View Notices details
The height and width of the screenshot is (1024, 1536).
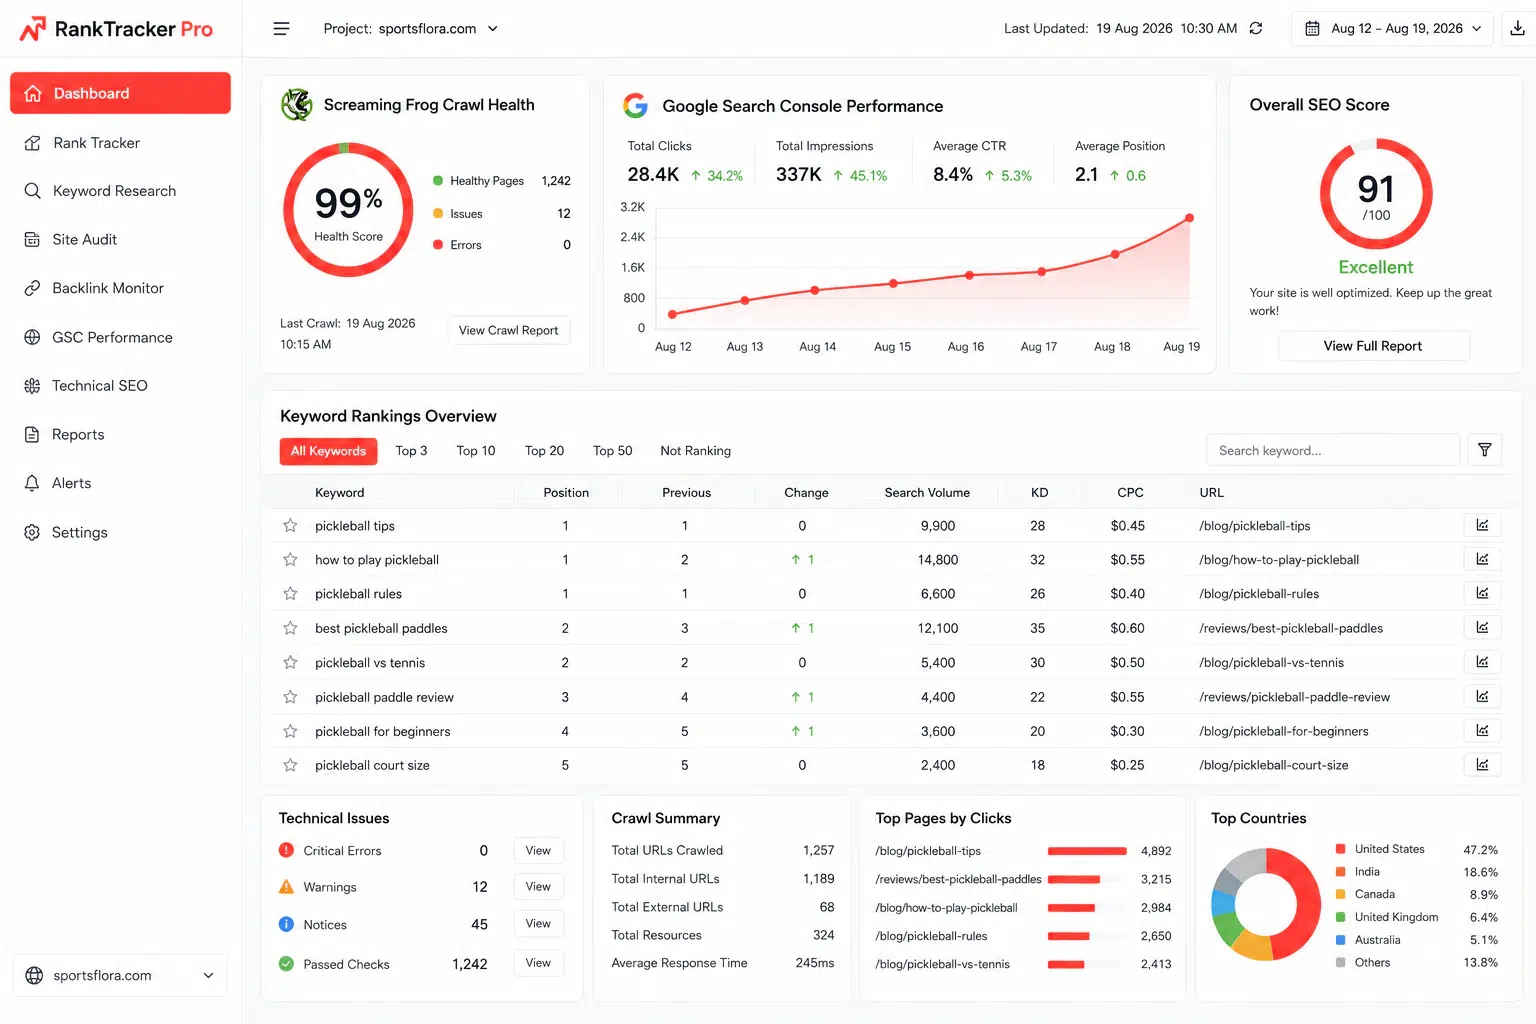point(538,924)
